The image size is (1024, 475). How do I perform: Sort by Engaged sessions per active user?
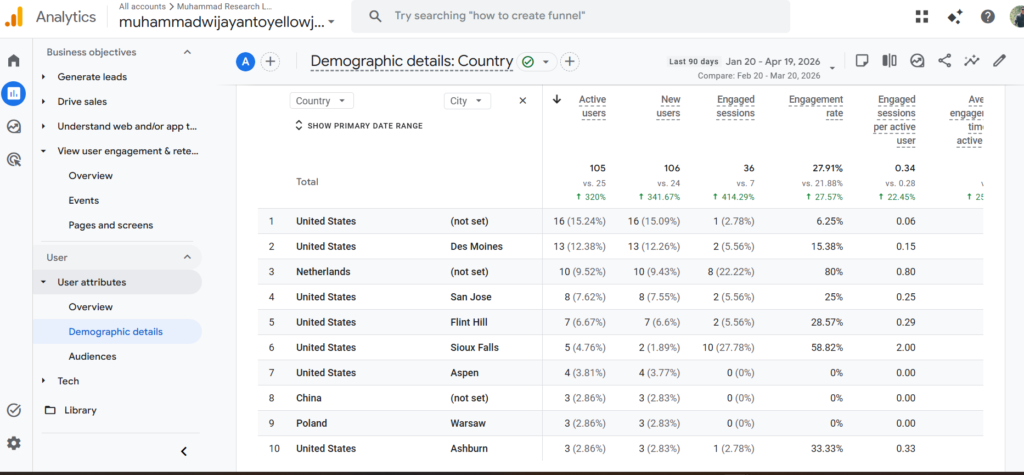click(896, 120)
